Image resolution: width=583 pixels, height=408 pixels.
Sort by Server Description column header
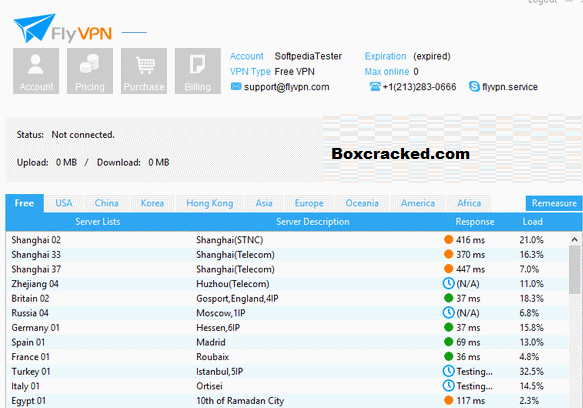(313, 222)
